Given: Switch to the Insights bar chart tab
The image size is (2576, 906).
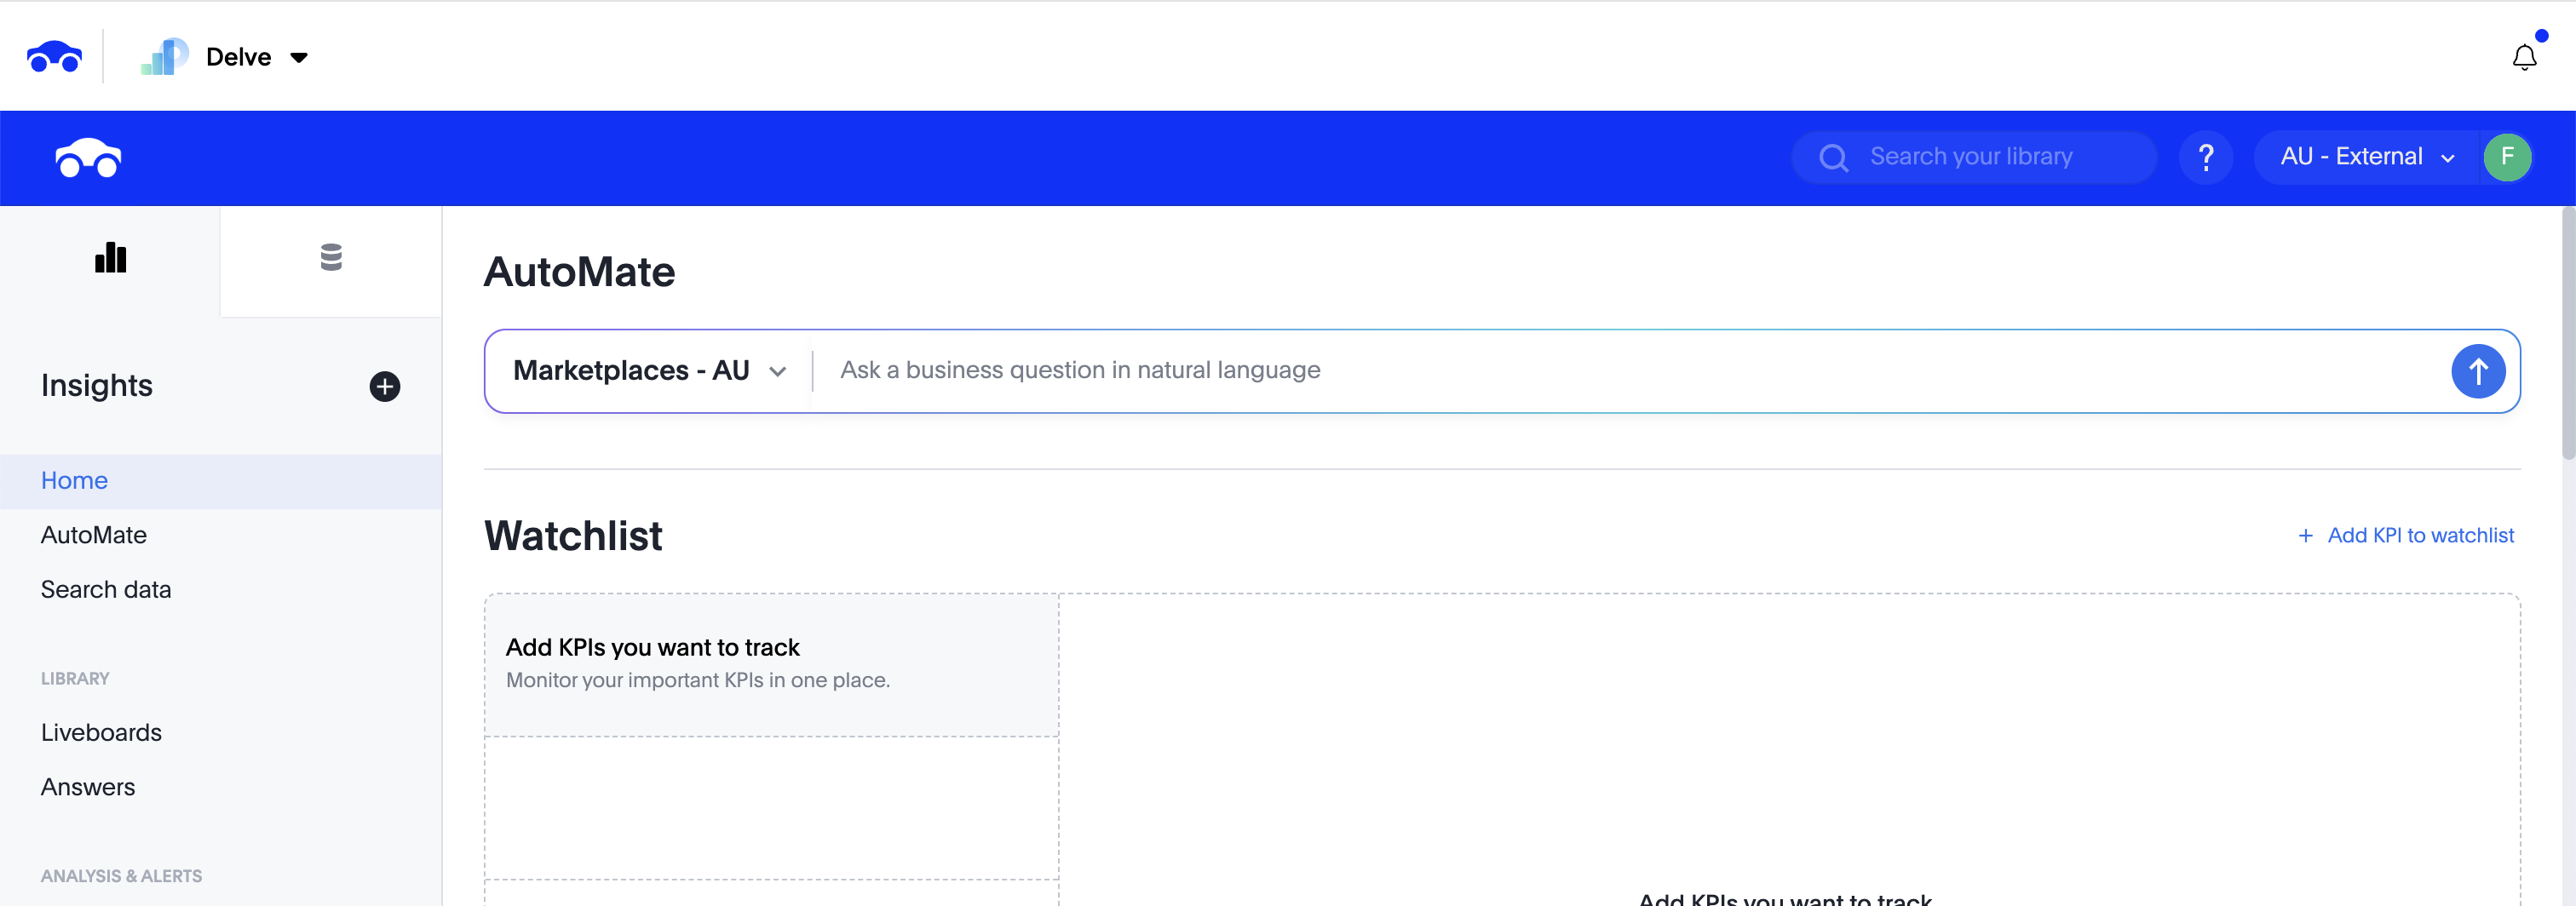Looking at the screenshot, I should 110,258.
